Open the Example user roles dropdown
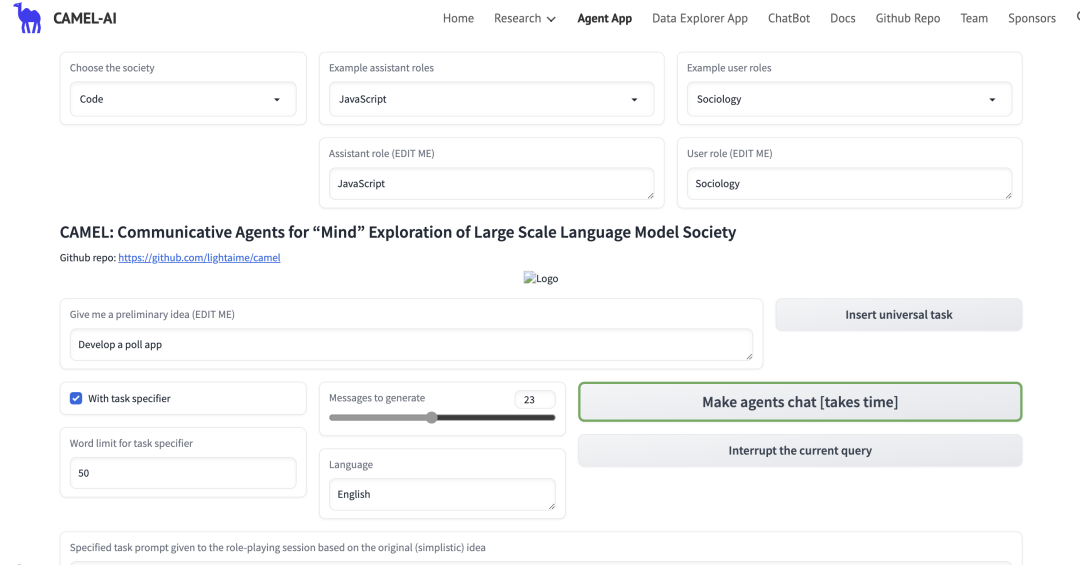Image resolution: width=1080 pixels, height=565 pixels. coord(849,99)
